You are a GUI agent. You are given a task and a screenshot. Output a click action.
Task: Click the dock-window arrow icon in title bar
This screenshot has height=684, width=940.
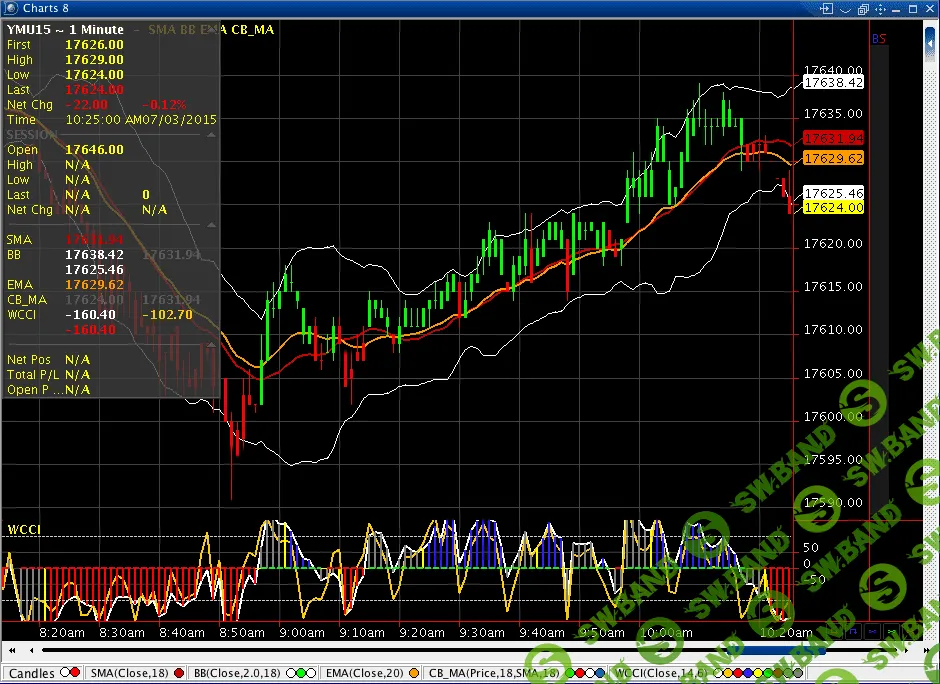point(826,8)
